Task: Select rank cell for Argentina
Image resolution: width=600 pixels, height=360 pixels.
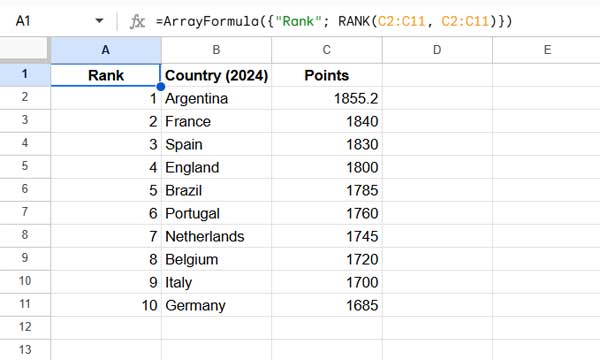Action: [106, 98]
